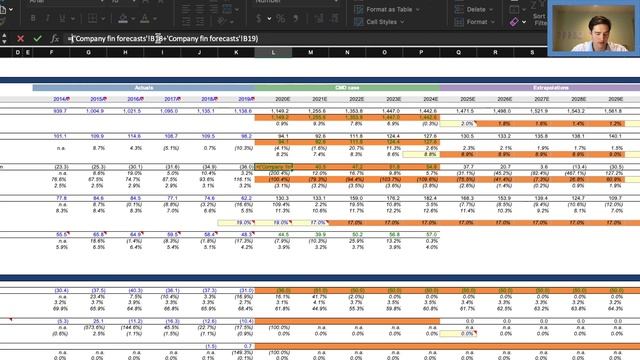Apply Percent Style format
Viewport: 640px width, 360px height.
pos(281,18)
